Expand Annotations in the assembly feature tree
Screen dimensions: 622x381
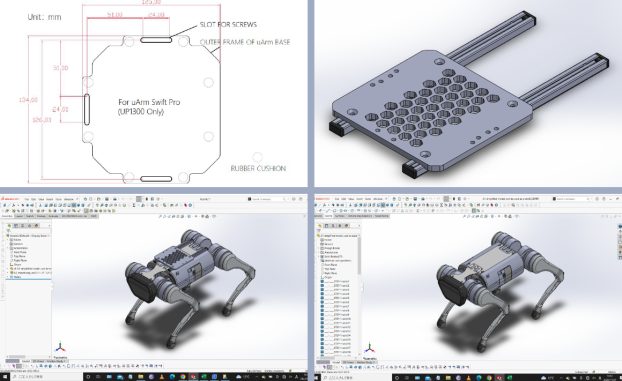pyautogui.click(x=8, y=248)
